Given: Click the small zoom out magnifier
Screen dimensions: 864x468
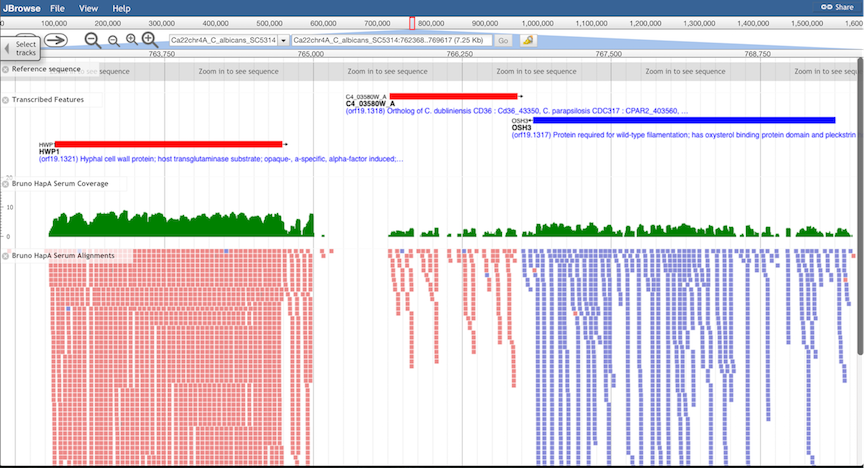Looking at the screenshot, I should (113, 40).
